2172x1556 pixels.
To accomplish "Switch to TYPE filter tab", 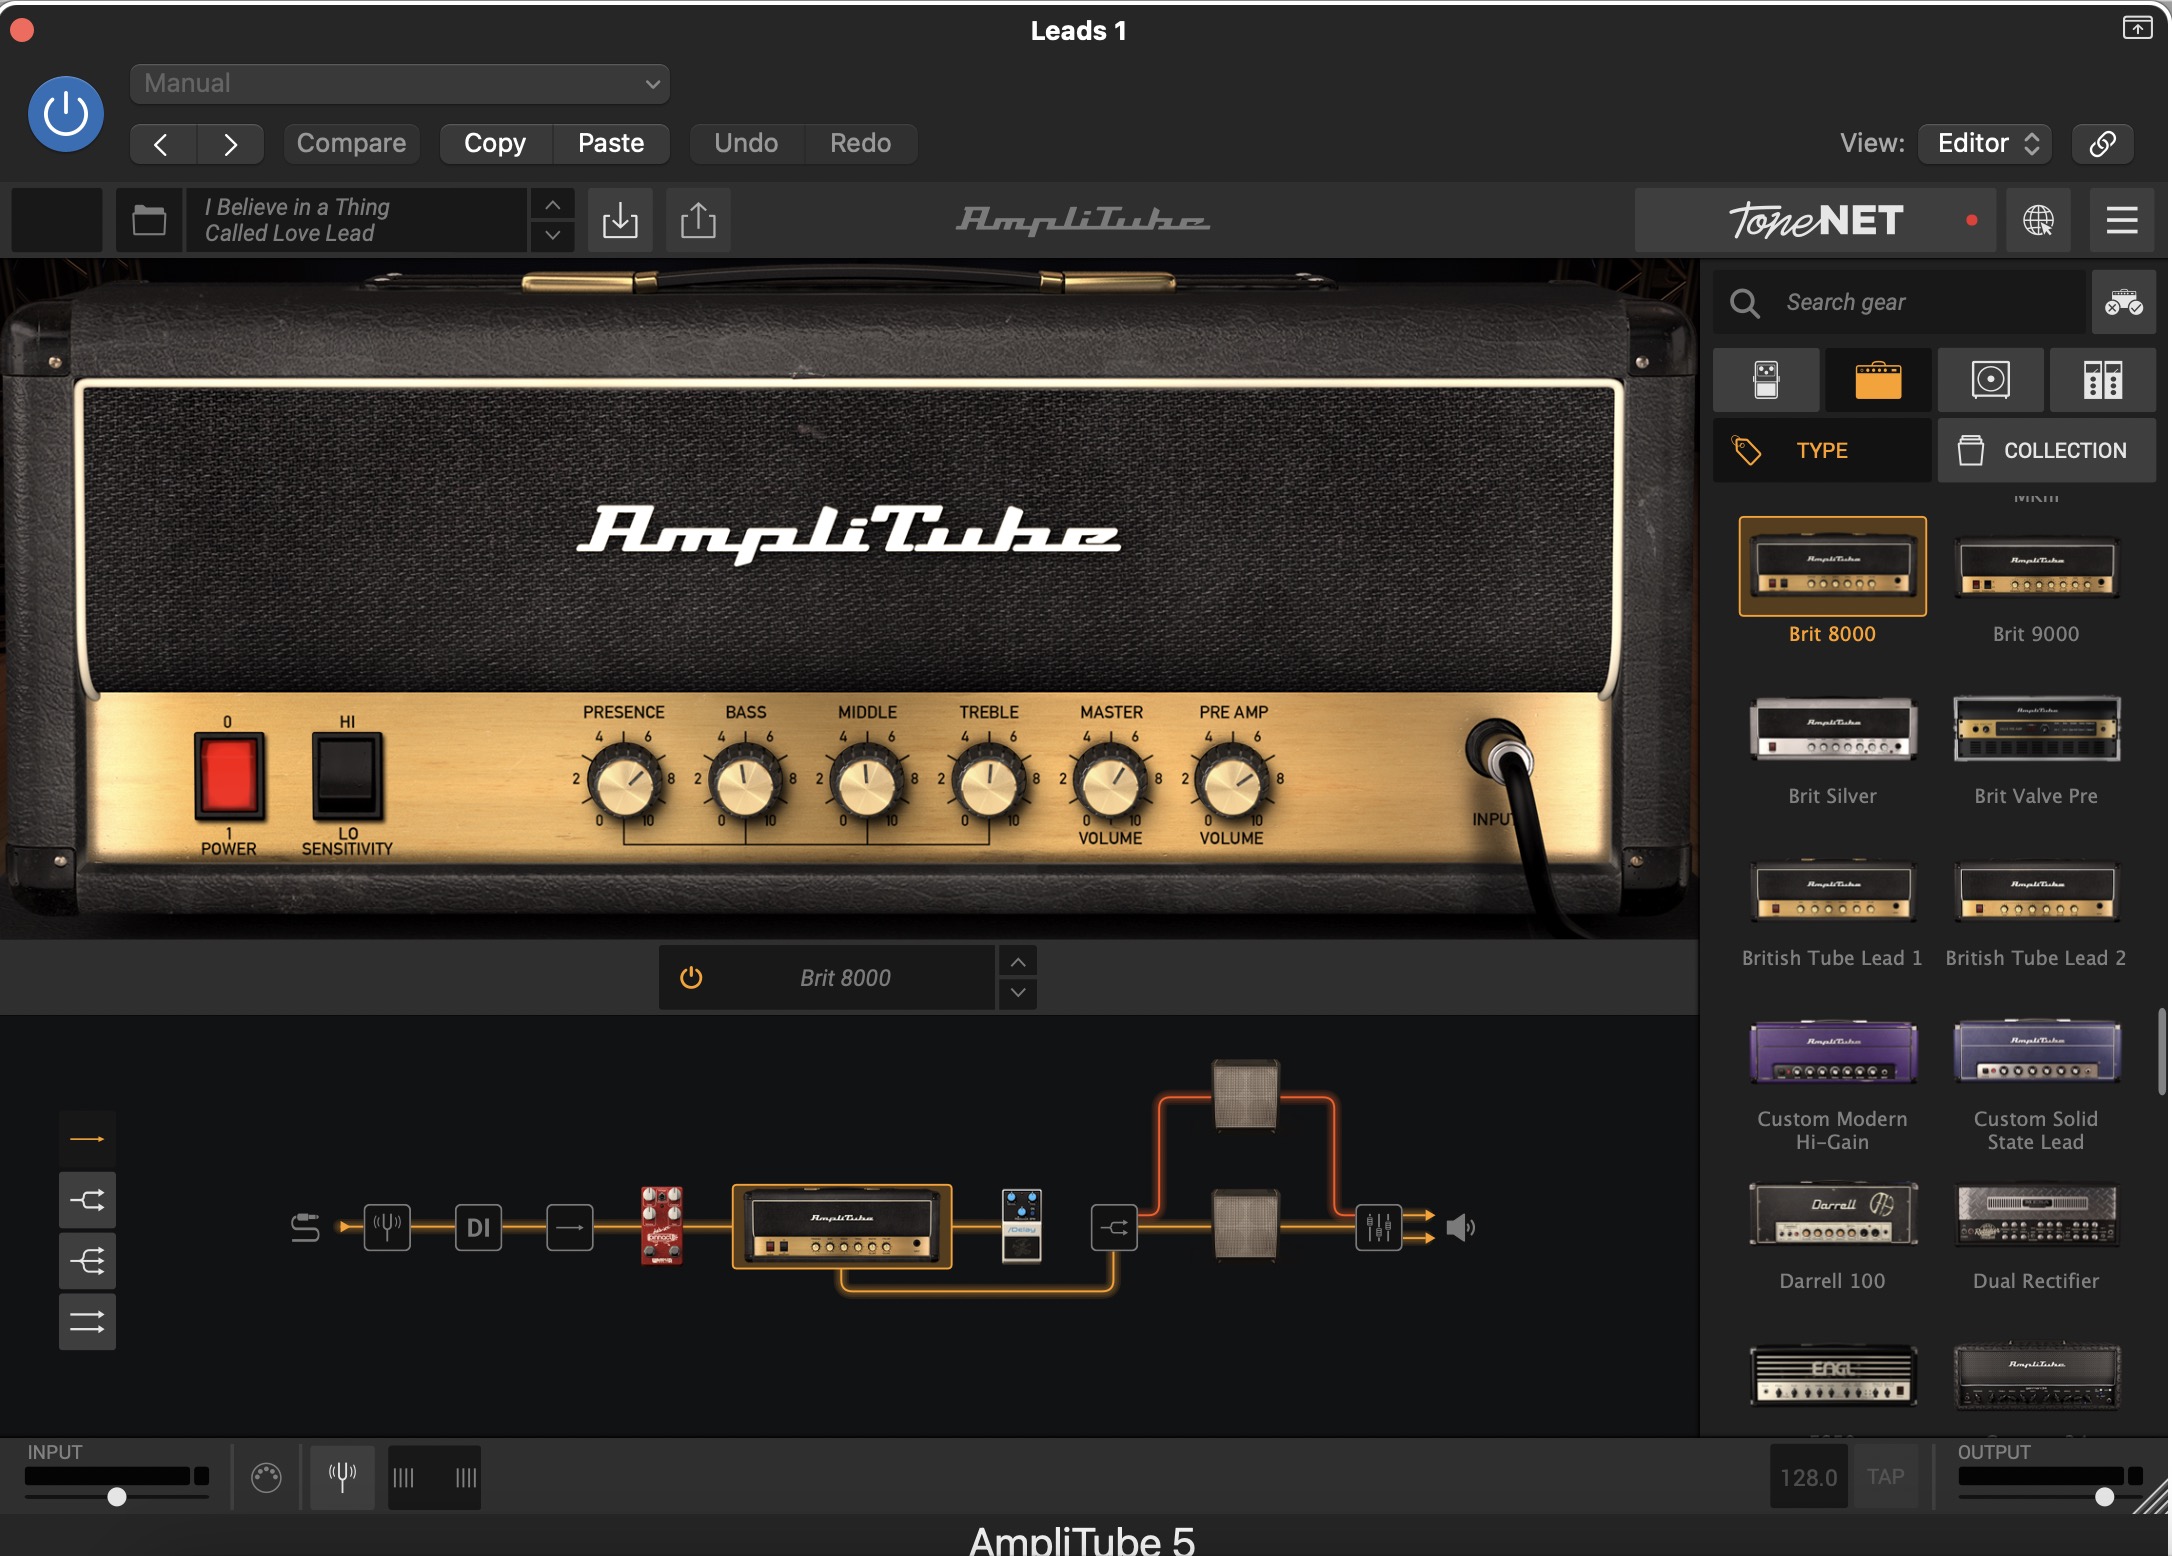I will click(x=1822, y=451).
